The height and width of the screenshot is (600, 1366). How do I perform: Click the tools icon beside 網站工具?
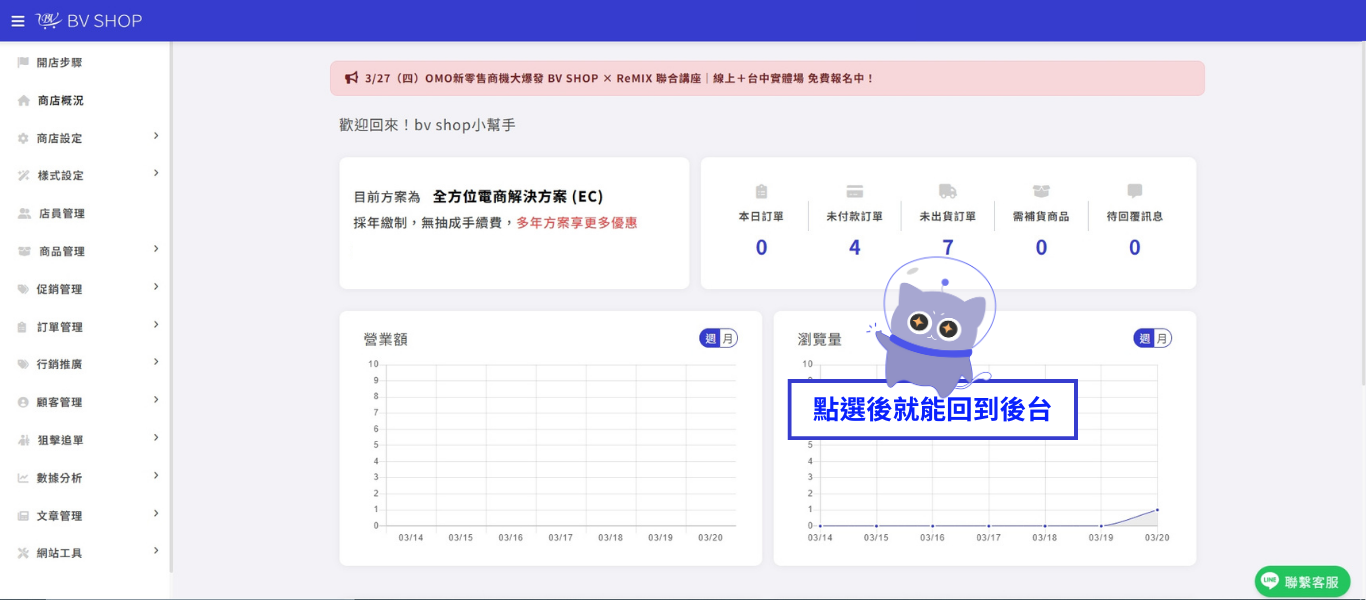[23, 553]
